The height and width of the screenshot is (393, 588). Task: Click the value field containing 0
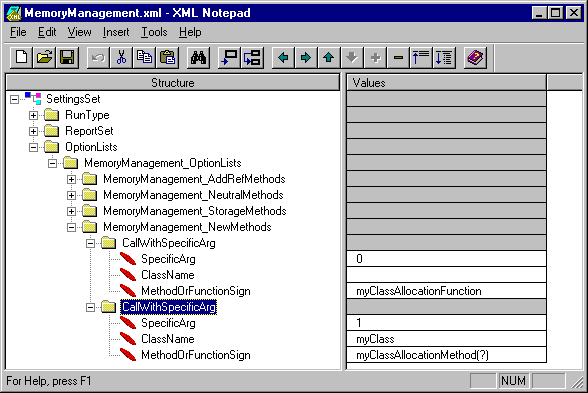pyautogui.click(x=446, y=259)
